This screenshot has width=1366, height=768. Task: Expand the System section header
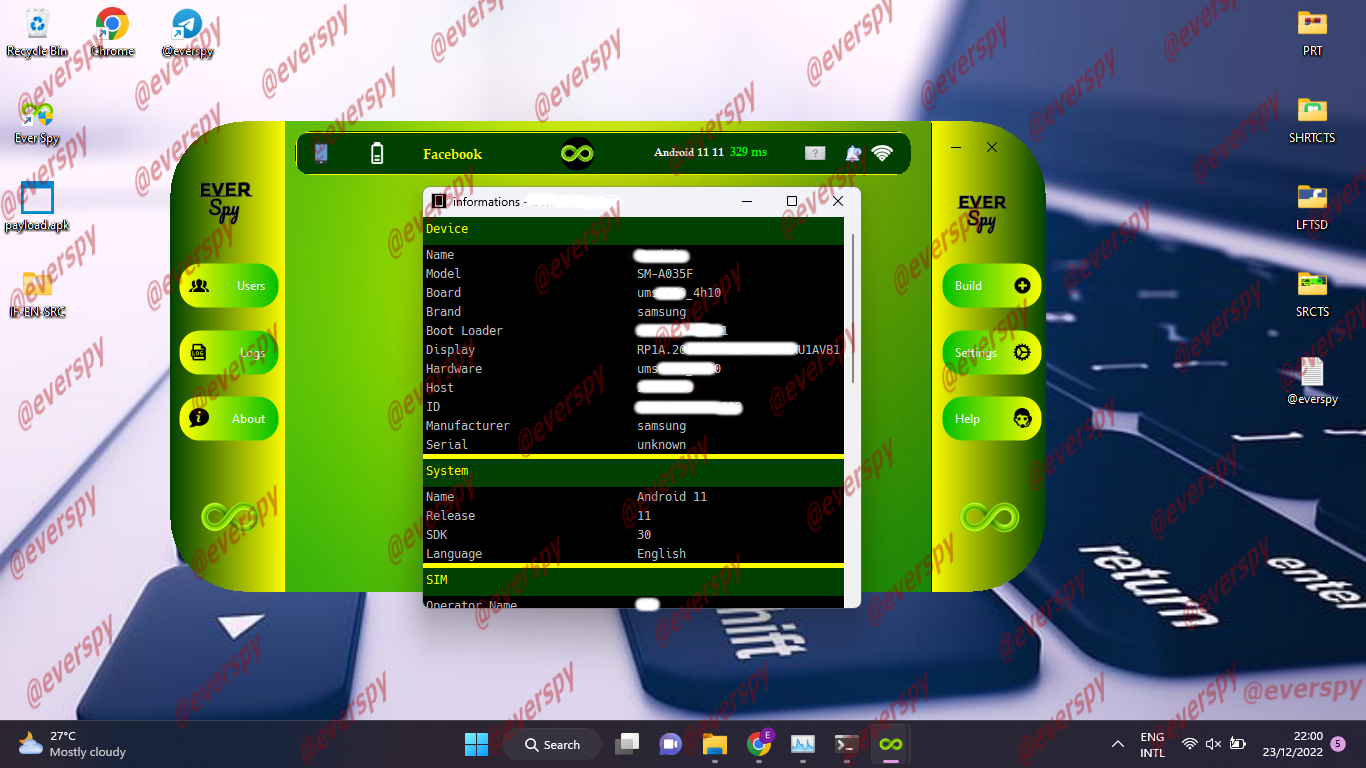point(447,470)
